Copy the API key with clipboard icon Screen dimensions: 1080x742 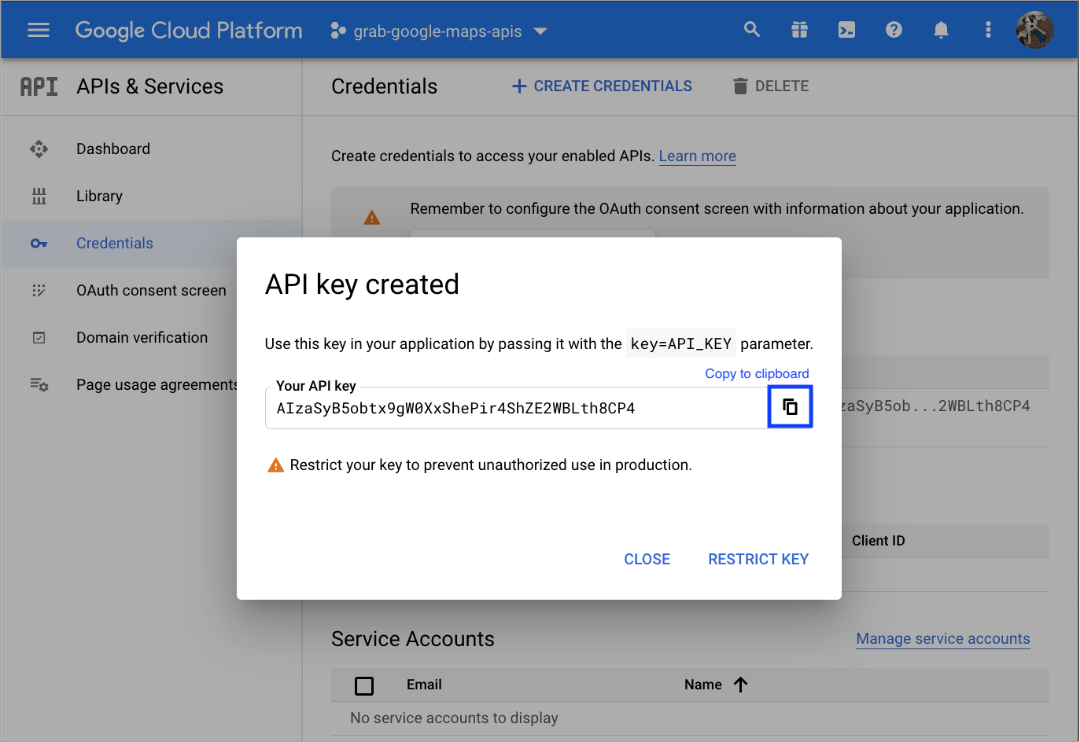(790, 407)
